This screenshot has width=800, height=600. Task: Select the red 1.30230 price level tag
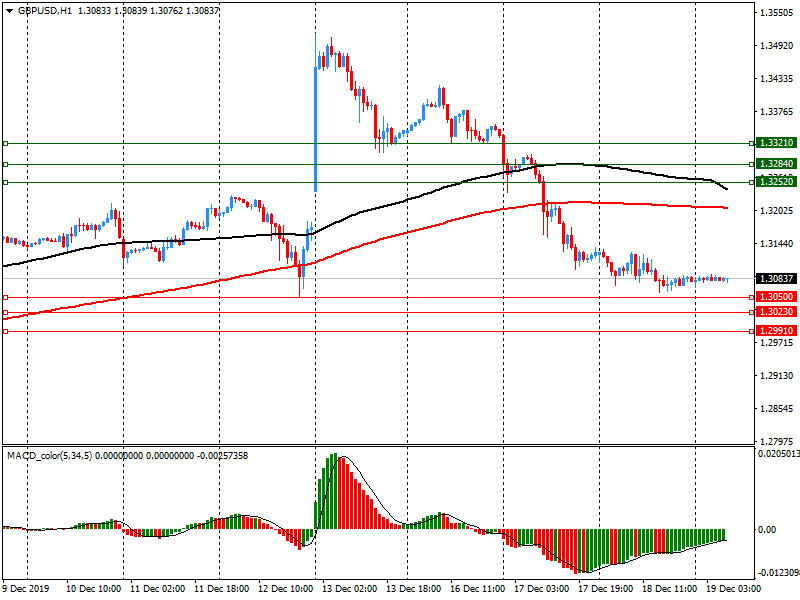point(776,313)
